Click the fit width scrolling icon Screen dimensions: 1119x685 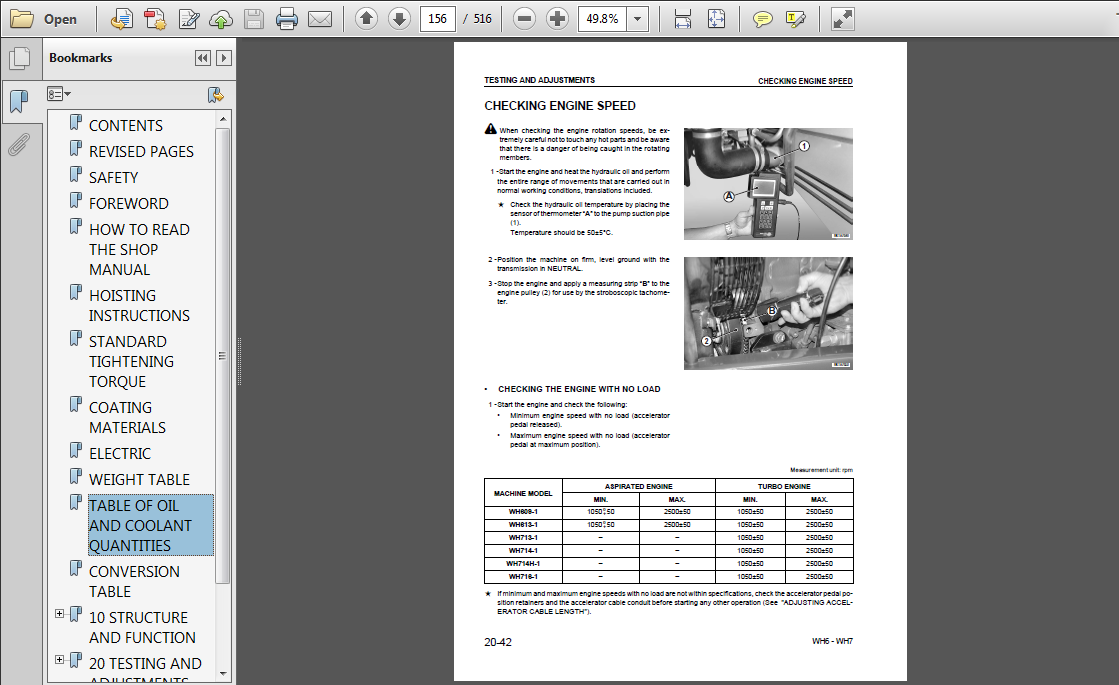(x=683, y=19)
